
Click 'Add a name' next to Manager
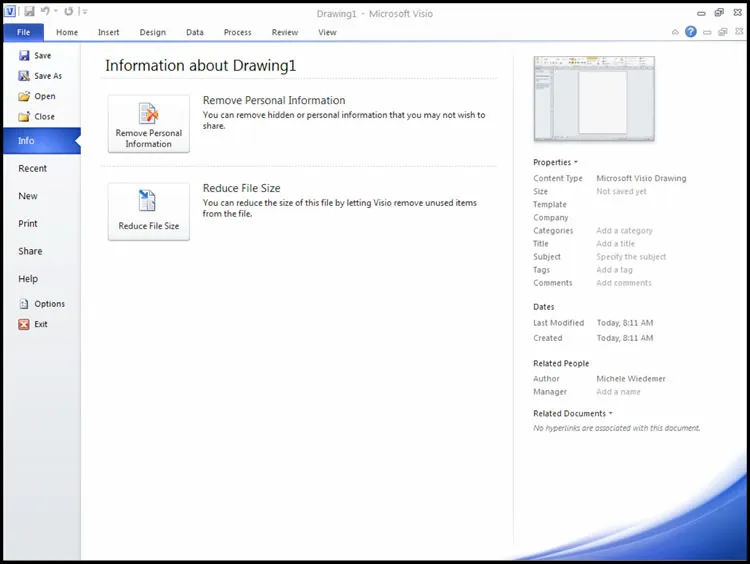tap(618, 392)
